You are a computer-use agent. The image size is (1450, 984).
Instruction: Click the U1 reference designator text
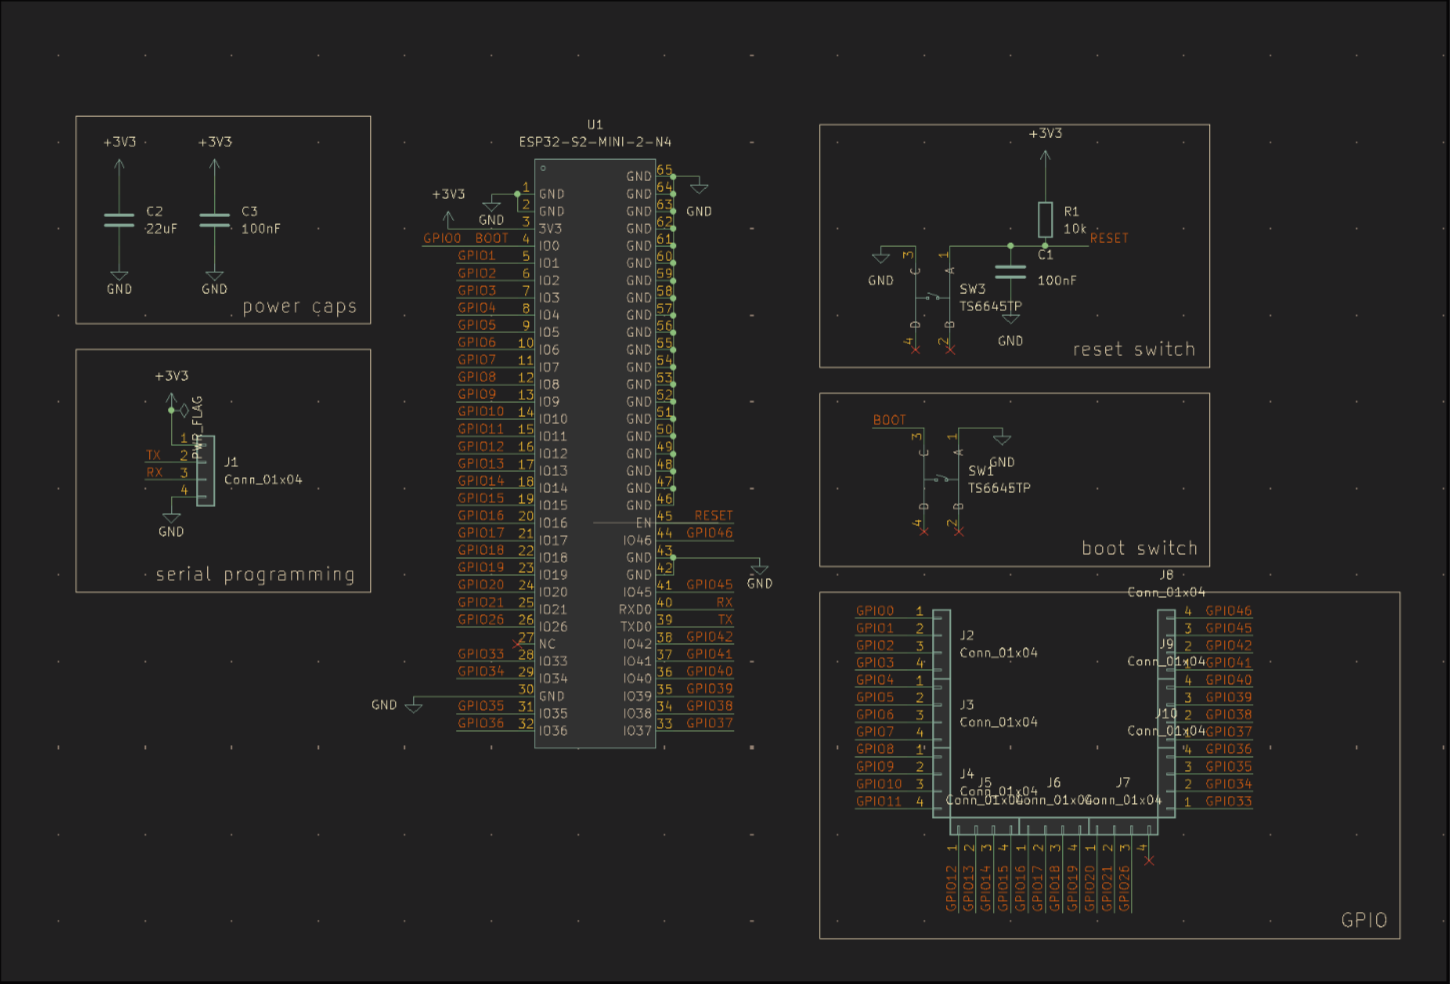click(595, 125)
